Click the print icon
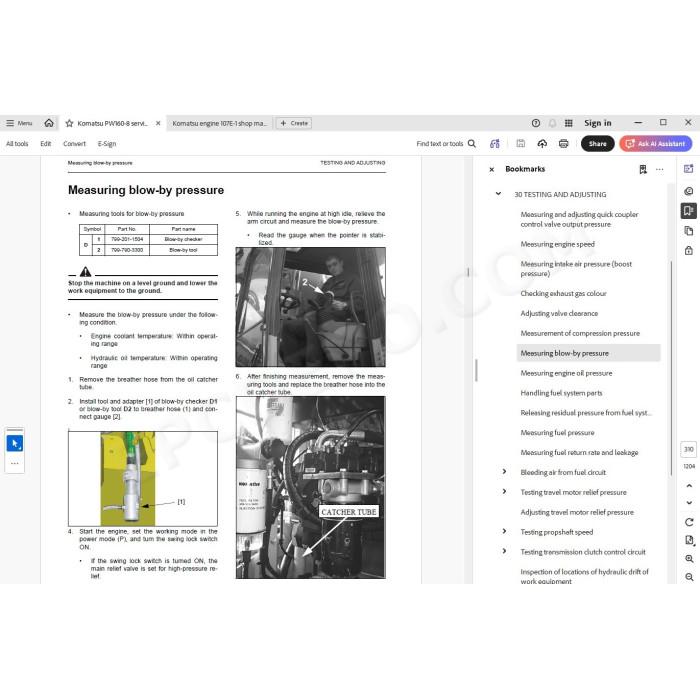This screenshot has width=700, height=700. click(x=564, y=143)
